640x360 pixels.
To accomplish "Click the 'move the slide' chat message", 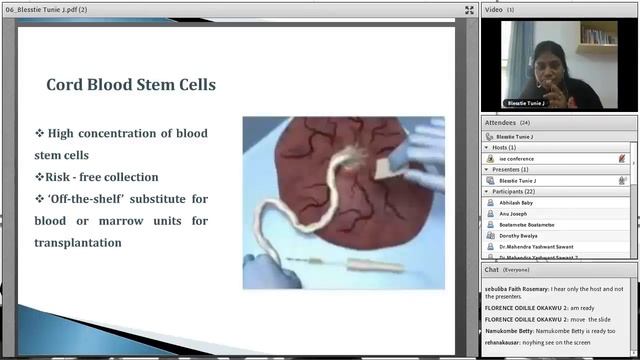I will pos(548,320).
